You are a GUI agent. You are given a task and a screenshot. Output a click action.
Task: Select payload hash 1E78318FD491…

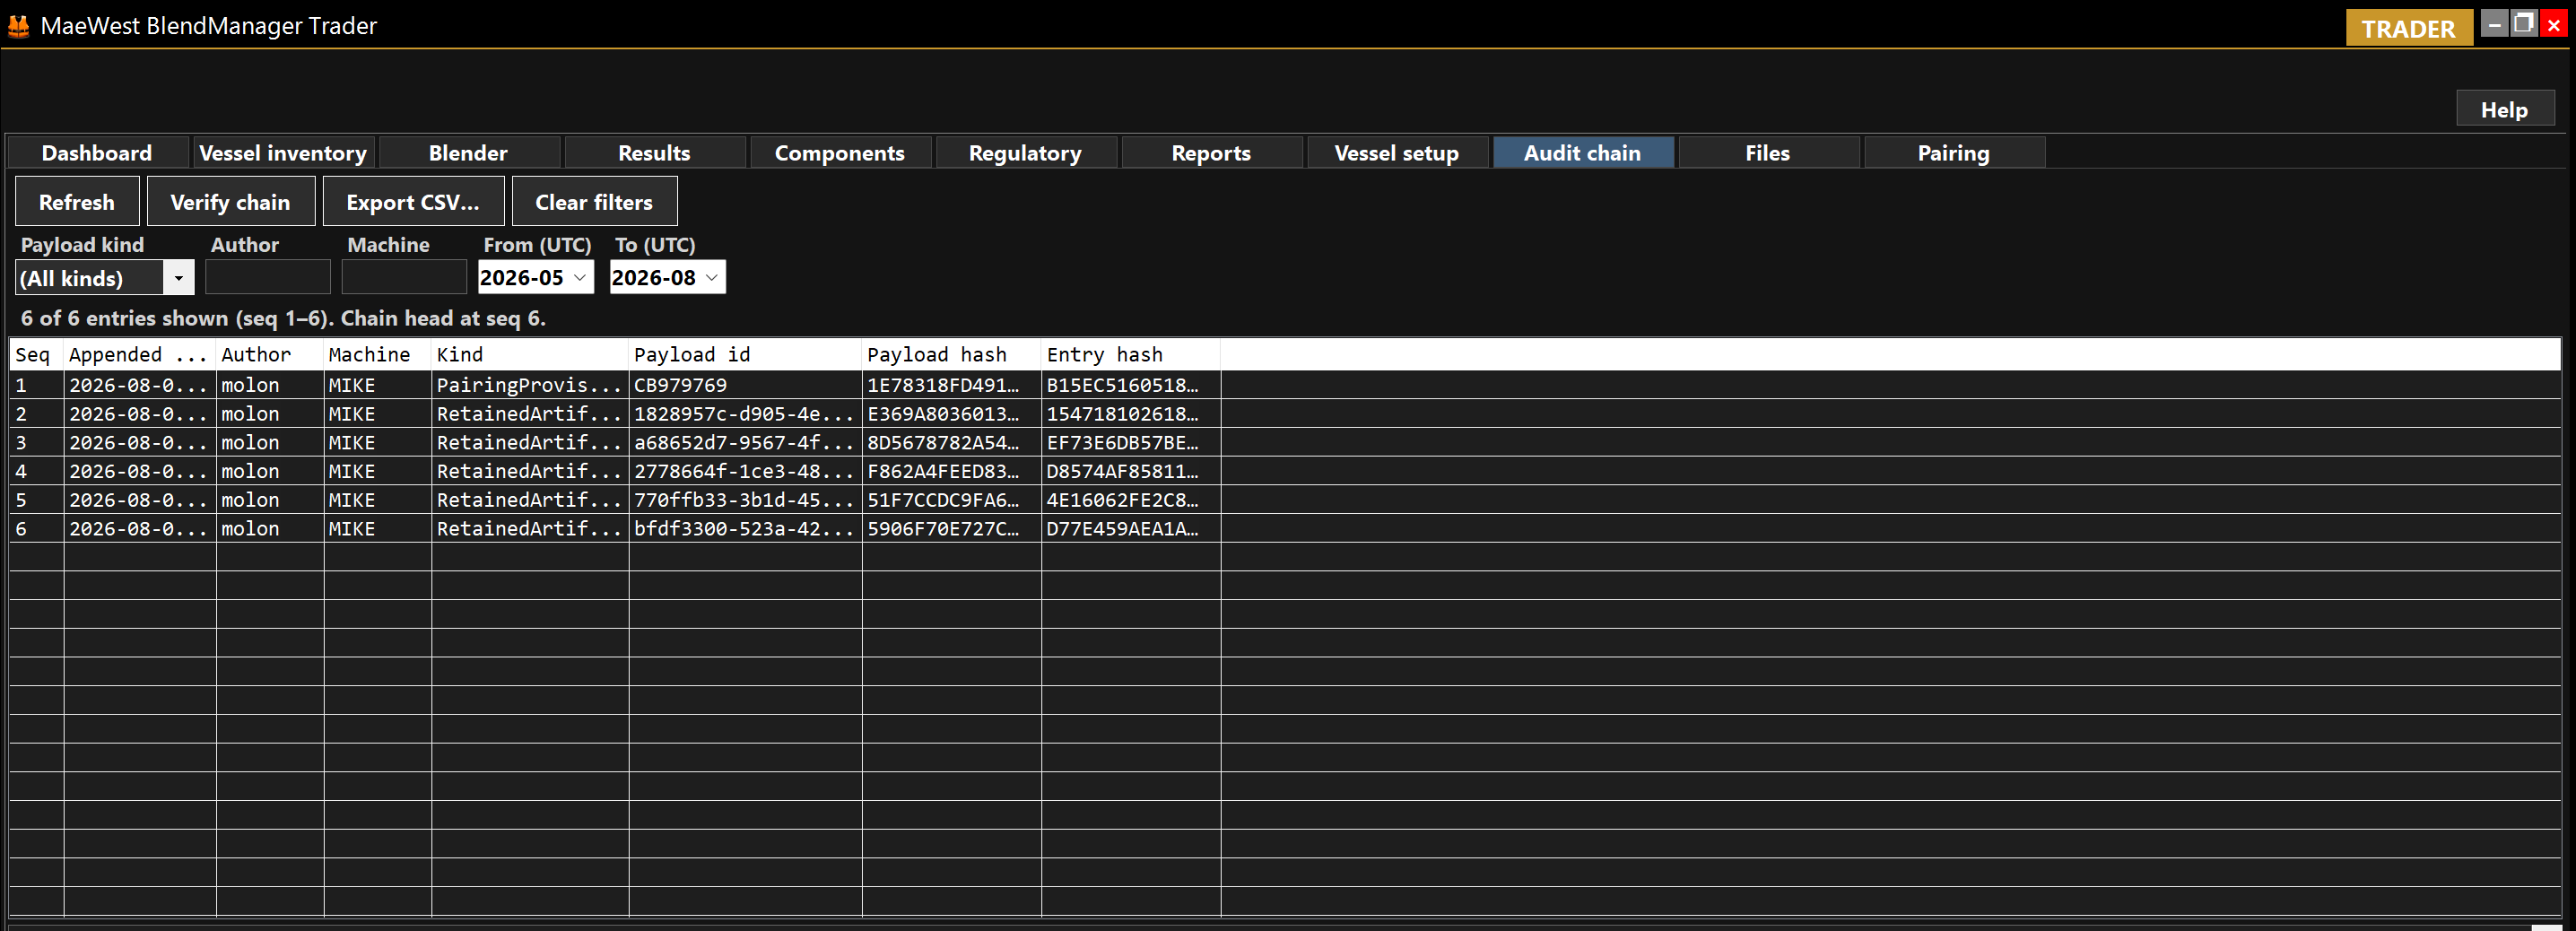tap(952, 385)
